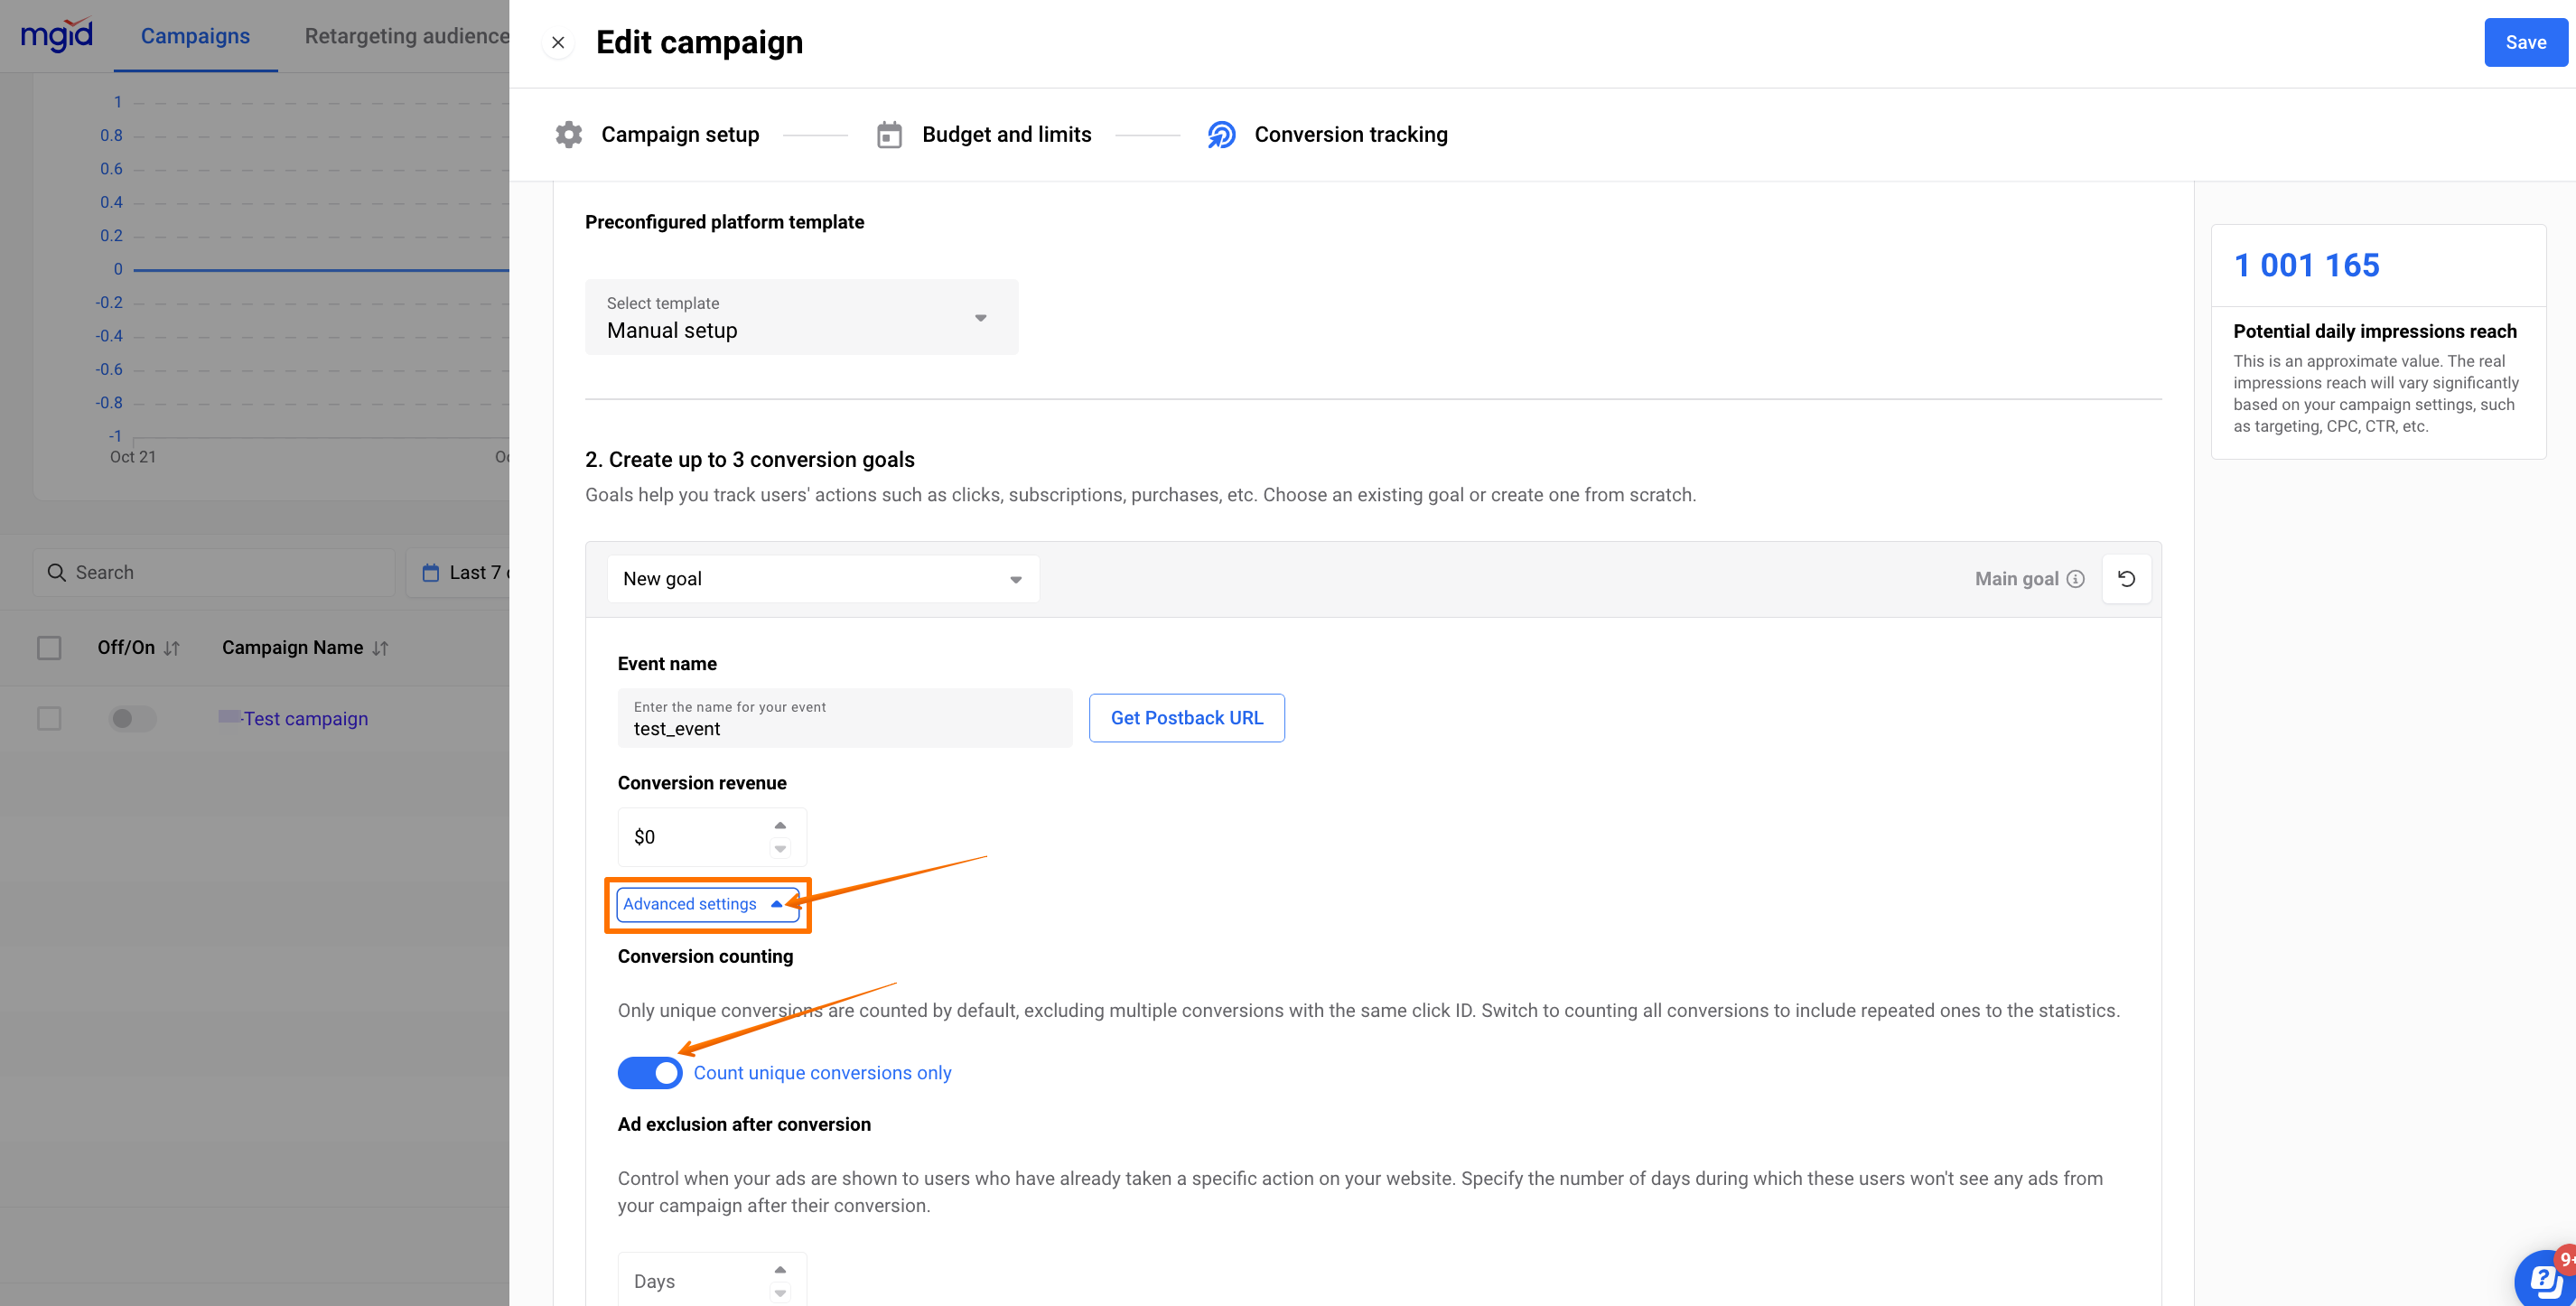Toggle the Test campaign on/off switch

[x=132, y=718]
